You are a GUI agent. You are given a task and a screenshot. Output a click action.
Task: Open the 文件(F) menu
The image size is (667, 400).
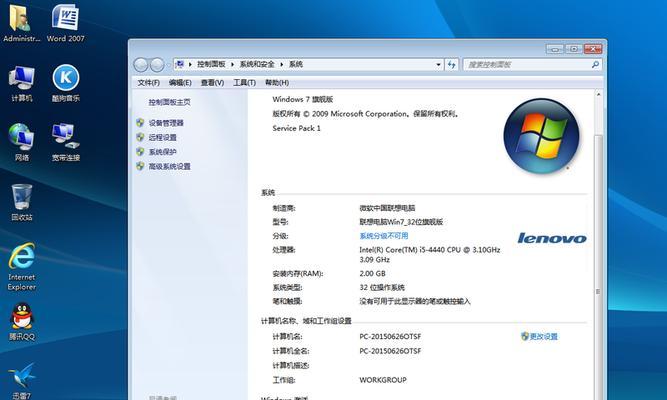click(x=148, y=83)
